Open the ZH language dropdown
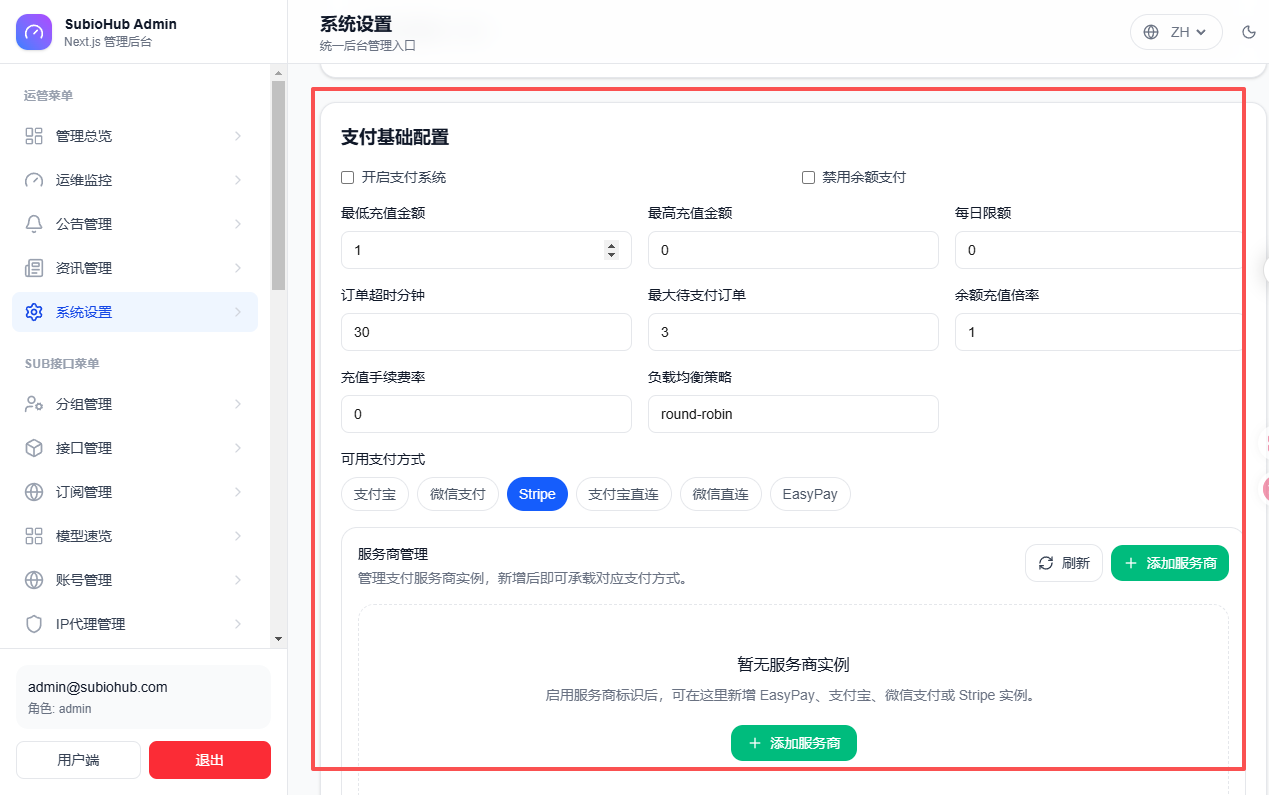This screenshot has width=1269, height=795. coord(1176,32)
